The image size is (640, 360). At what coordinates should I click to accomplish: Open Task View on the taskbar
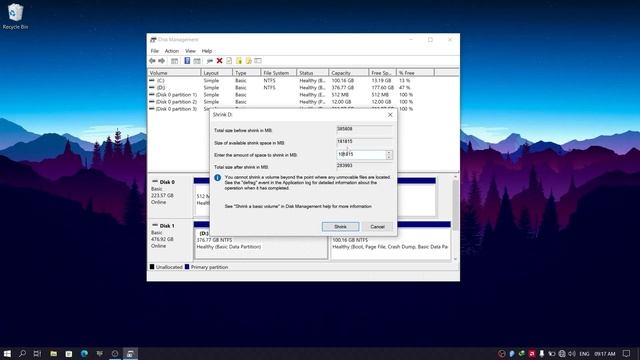[37, 353]
